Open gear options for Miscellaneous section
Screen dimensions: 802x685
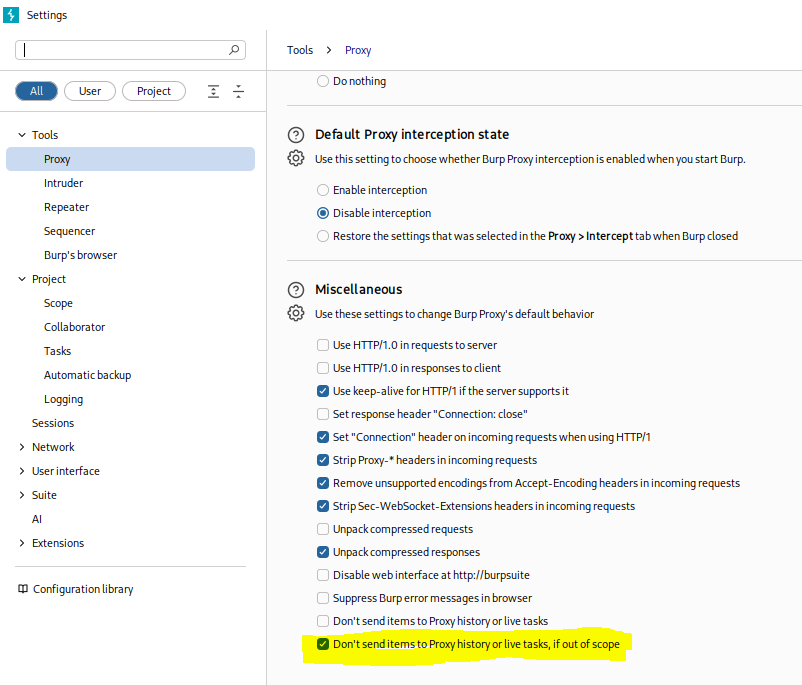point(296,314)
